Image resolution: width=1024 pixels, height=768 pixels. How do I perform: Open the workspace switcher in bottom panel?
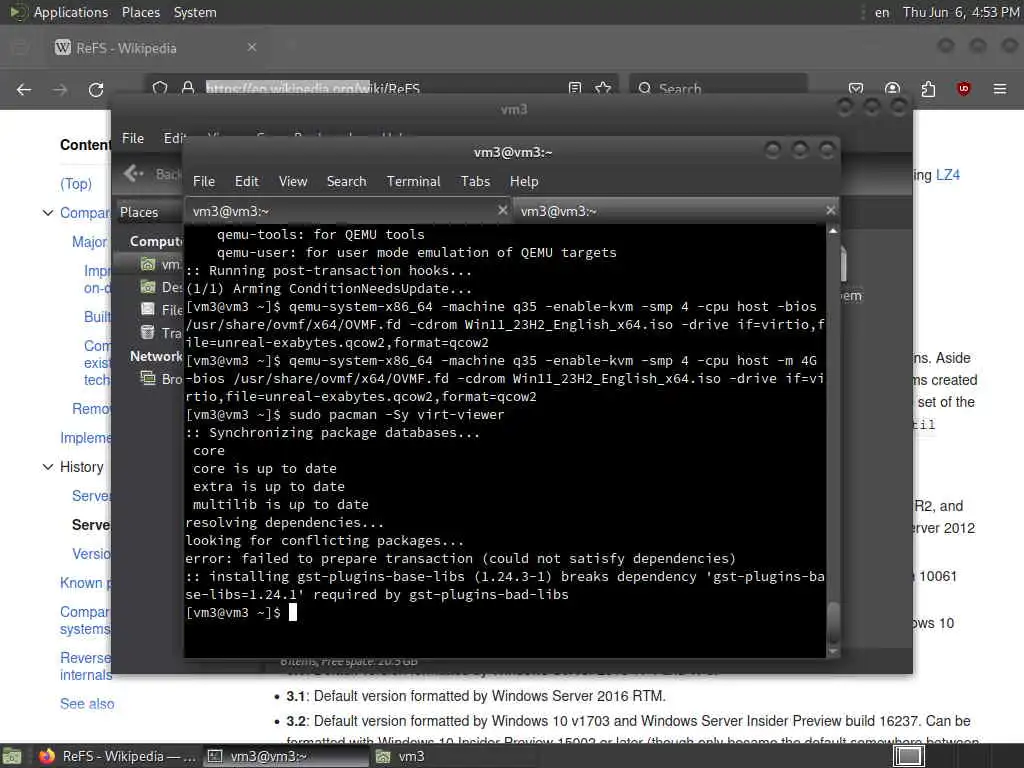point(908,756)
